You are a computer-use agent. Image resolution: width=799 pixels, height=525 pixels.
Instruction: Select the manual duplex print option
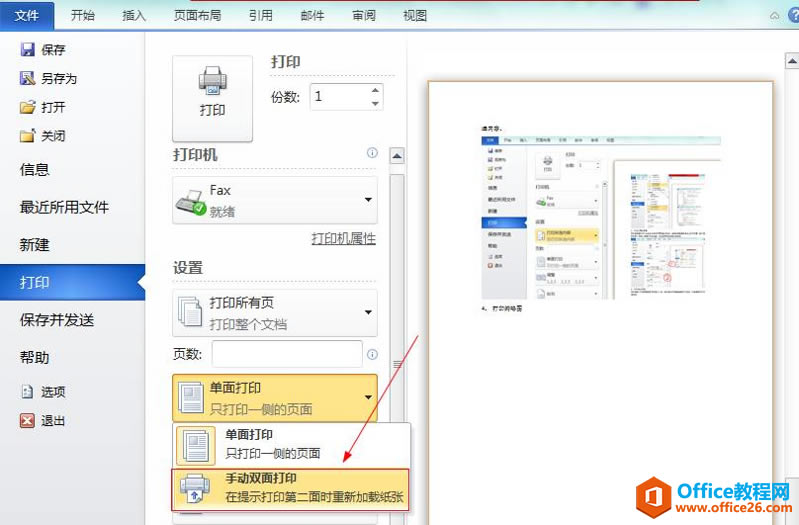pos(290,489)
